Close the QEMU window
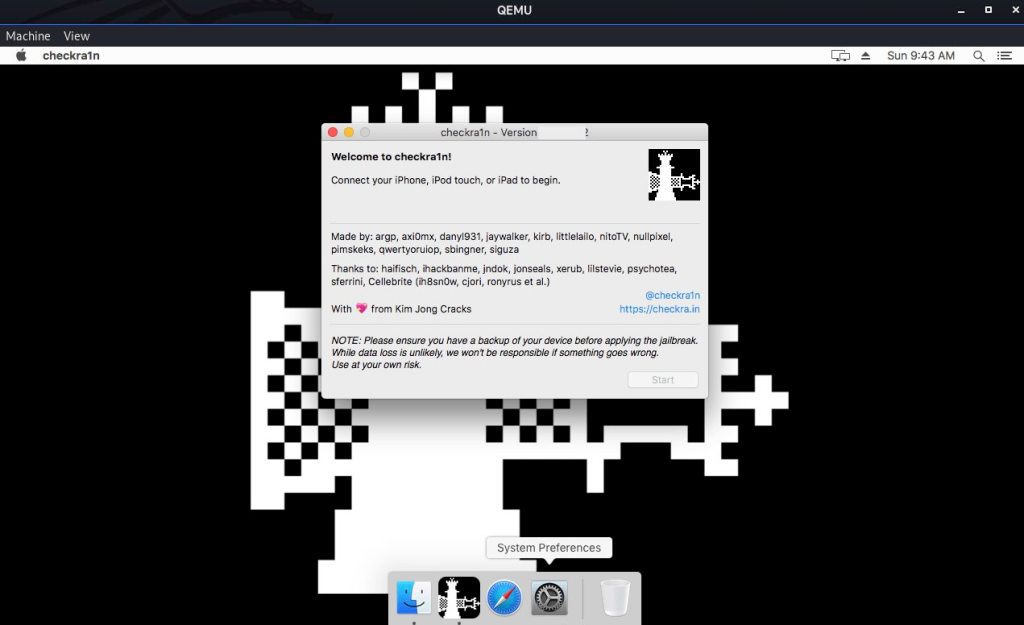 pos(1015,10)
